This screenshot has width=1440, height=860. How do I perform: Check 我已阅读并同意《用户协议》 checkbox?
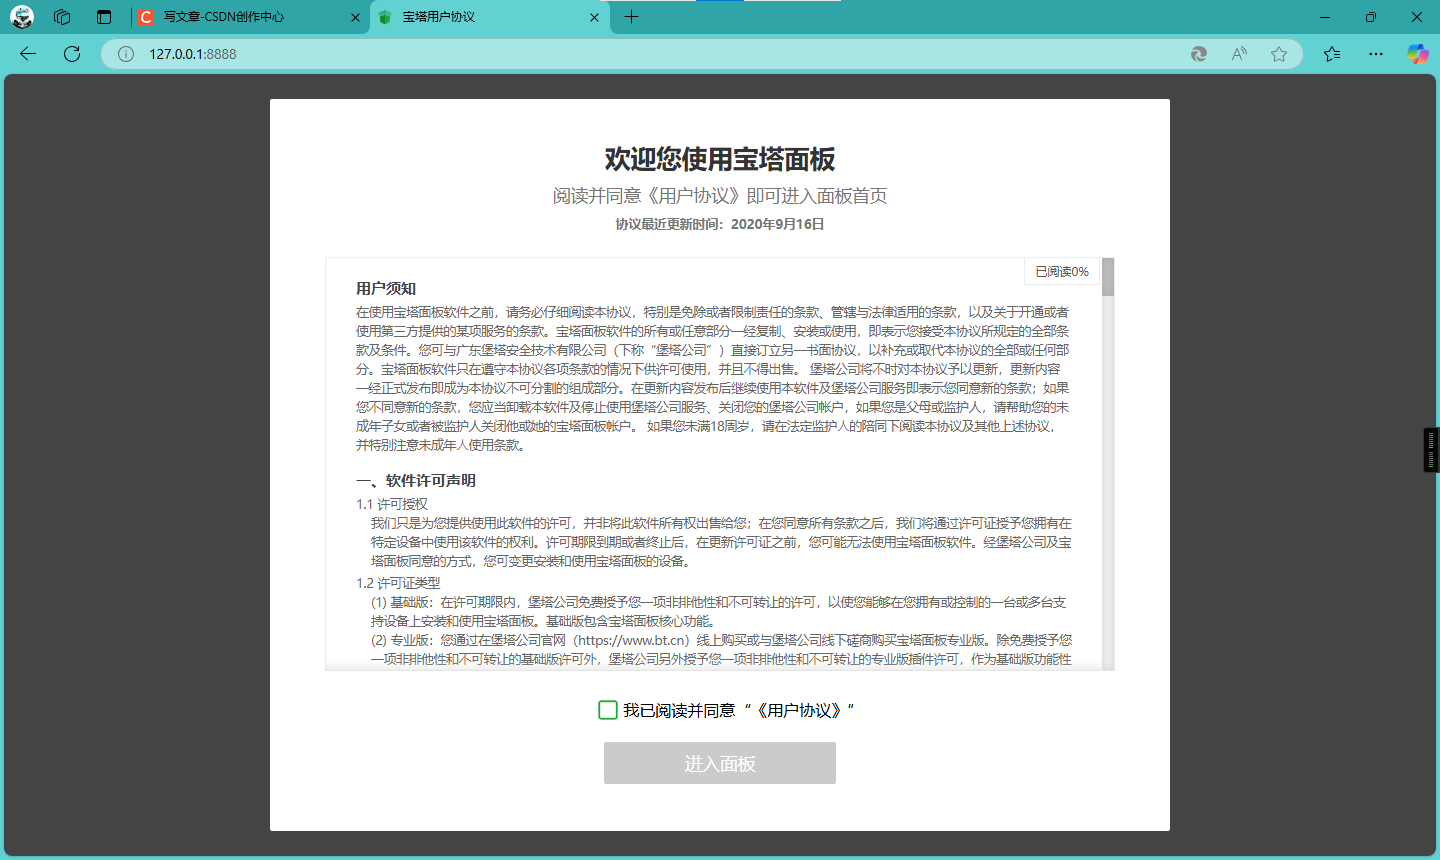[608, 710]
